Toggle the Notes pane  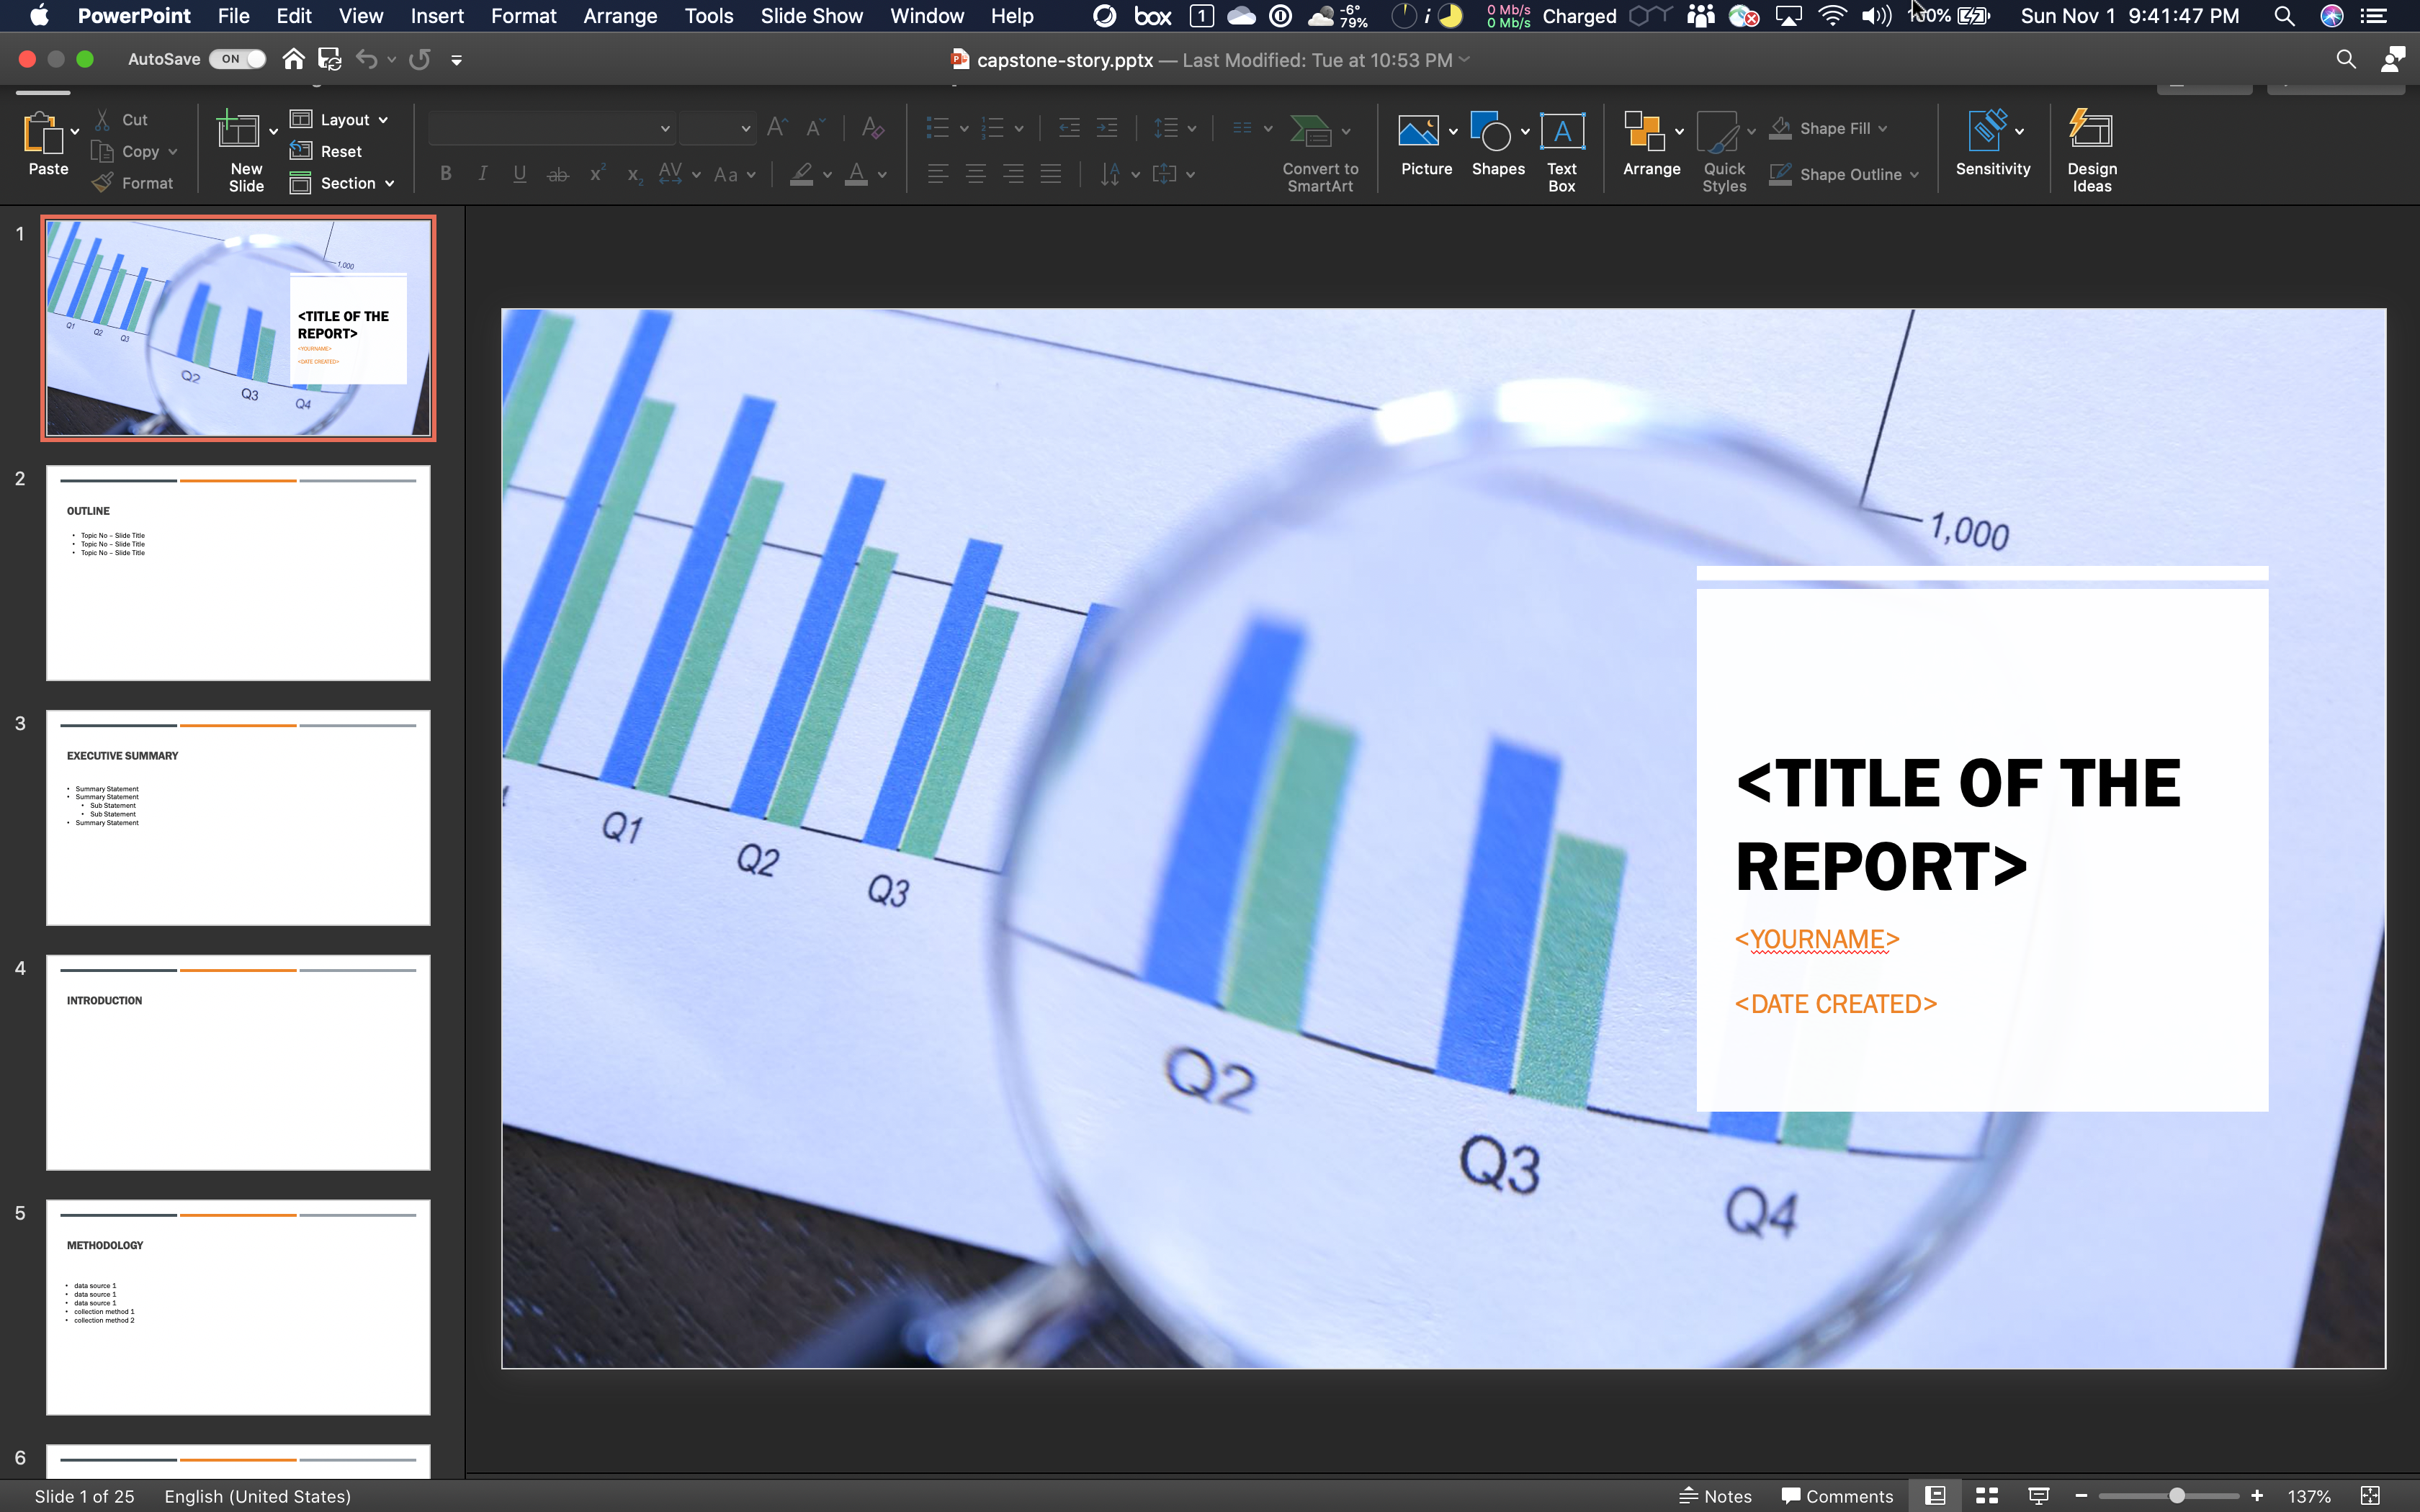point(1716,1496)
